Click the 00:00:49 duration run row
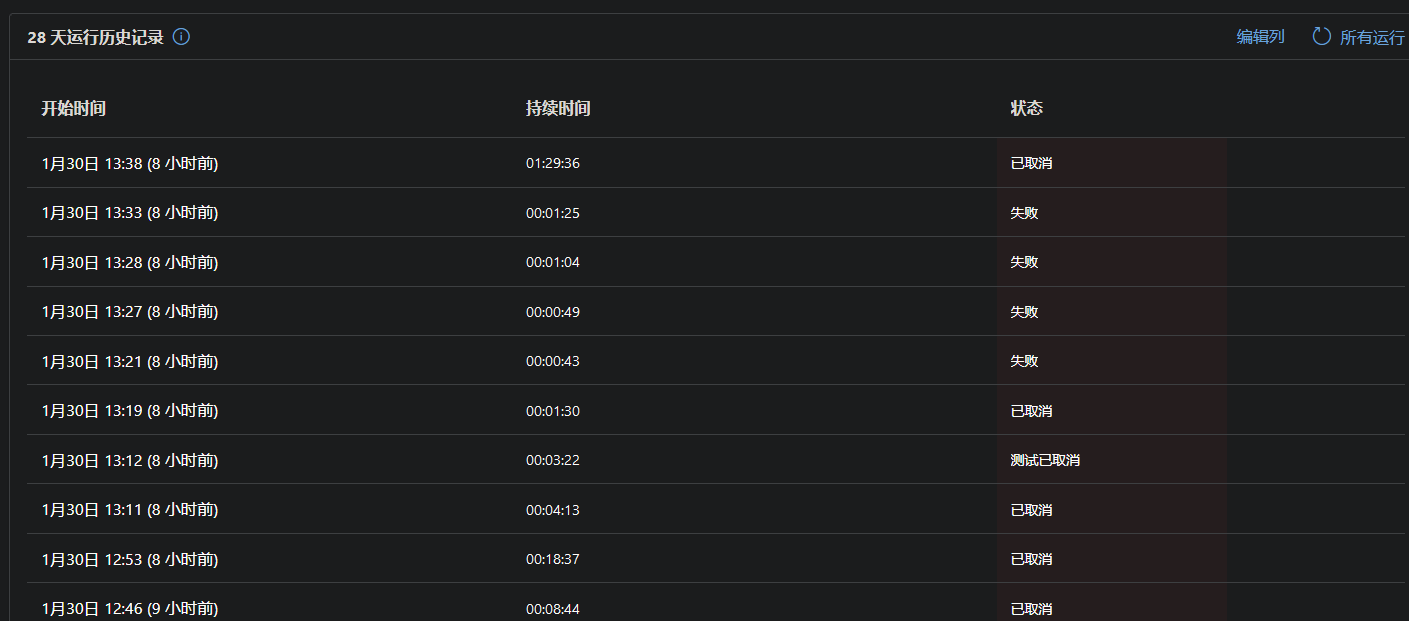 [x=553, y=312]
